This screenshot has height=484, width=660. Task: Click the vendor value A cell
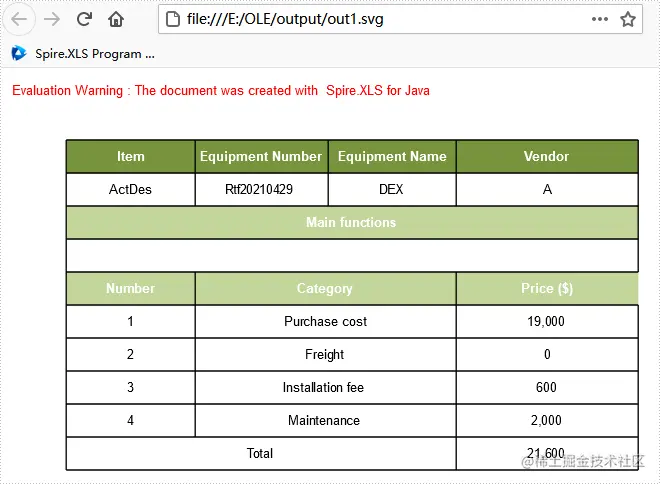pyautogui.click(x=547, y=189)
